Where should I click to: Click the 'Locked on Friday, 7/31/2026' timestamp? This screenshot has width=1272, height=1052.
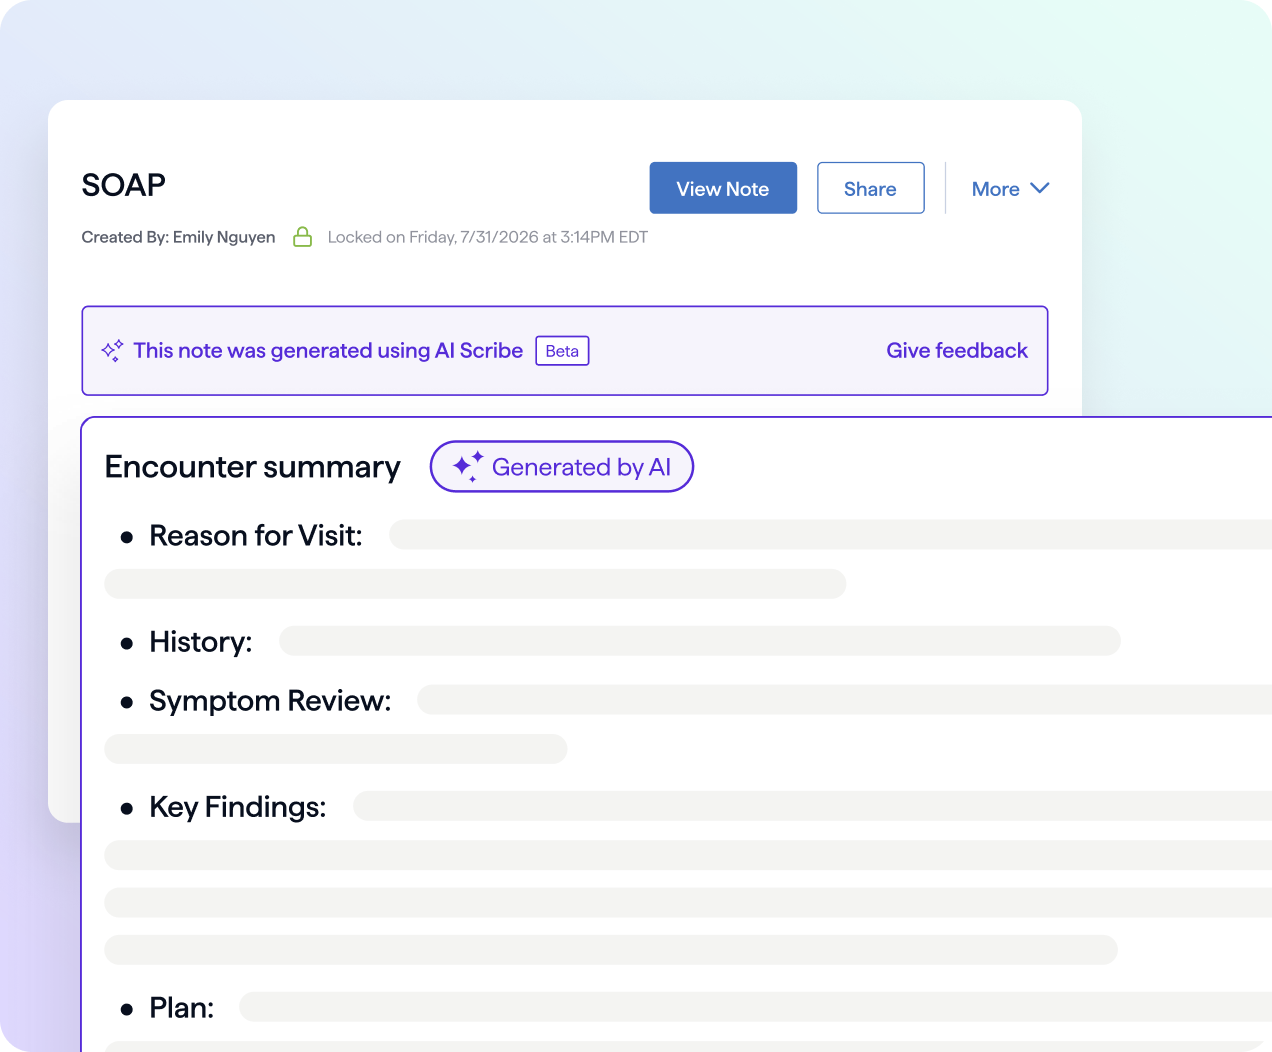coord(488,237)
